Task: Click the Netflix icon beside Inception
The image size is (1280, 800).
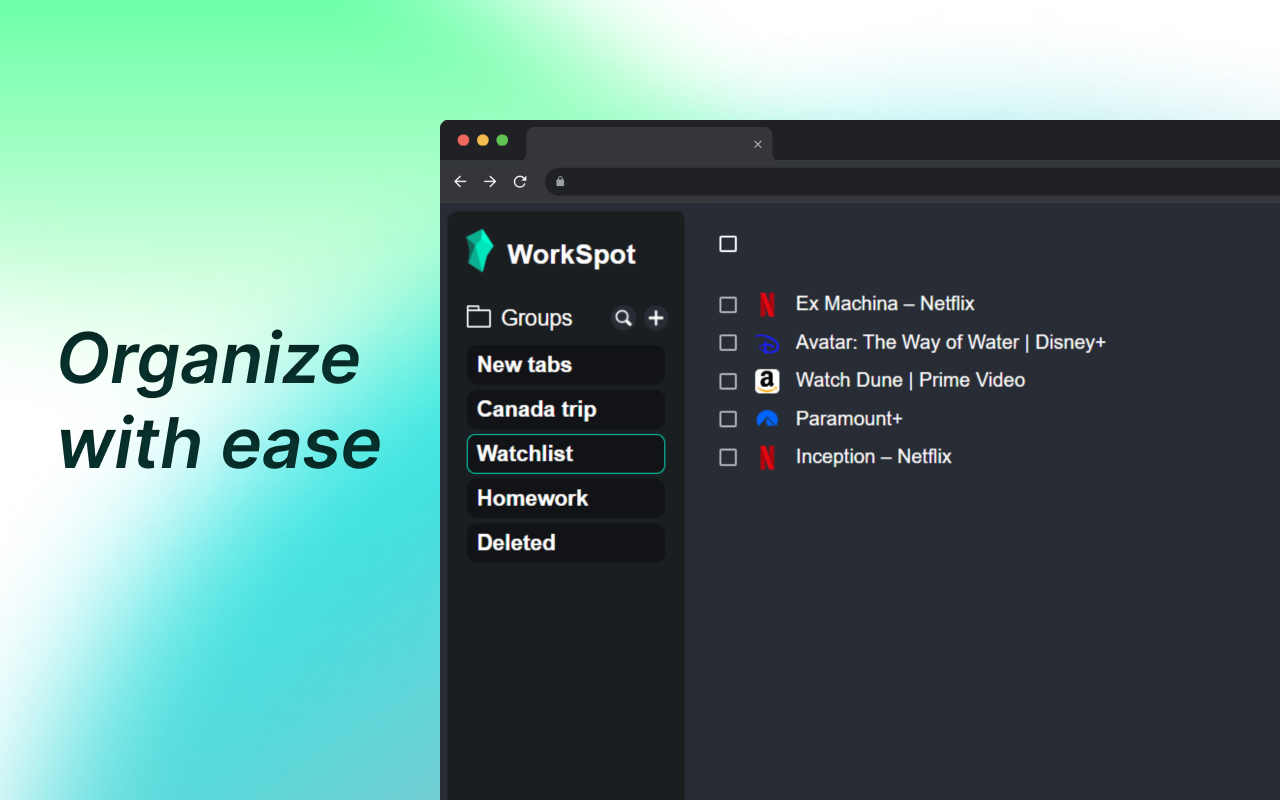Action: [x=767, y=457]
